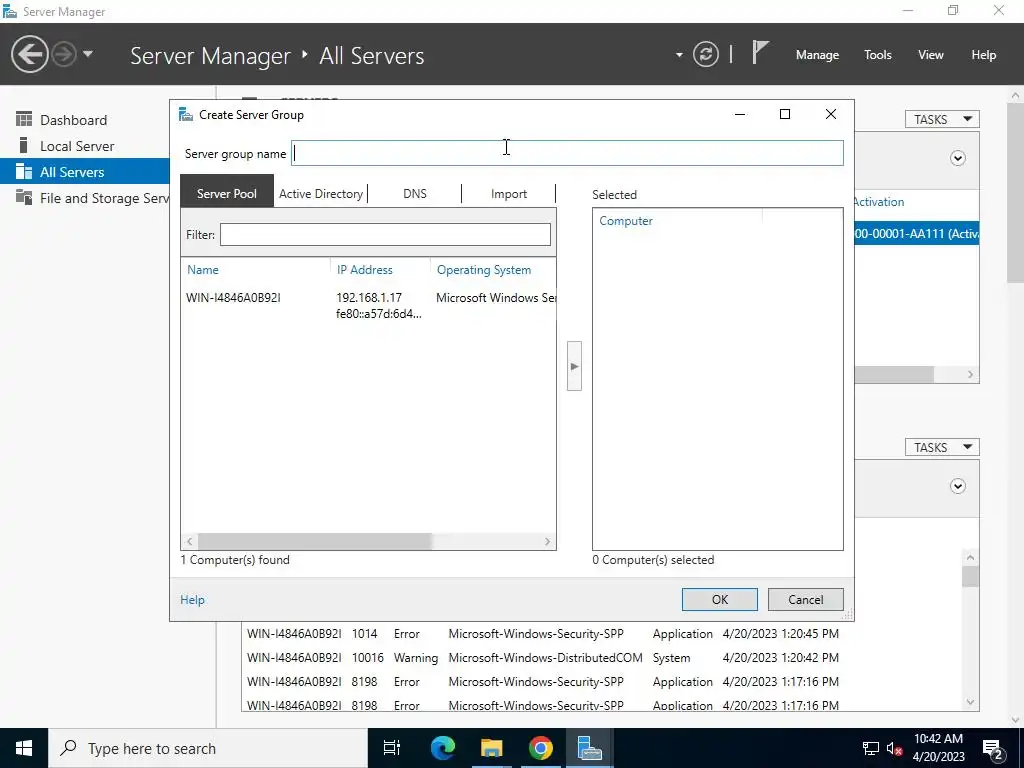Switch to the Active Directory tab
Screen dimensions: 1024x768
tap(321, 193)
